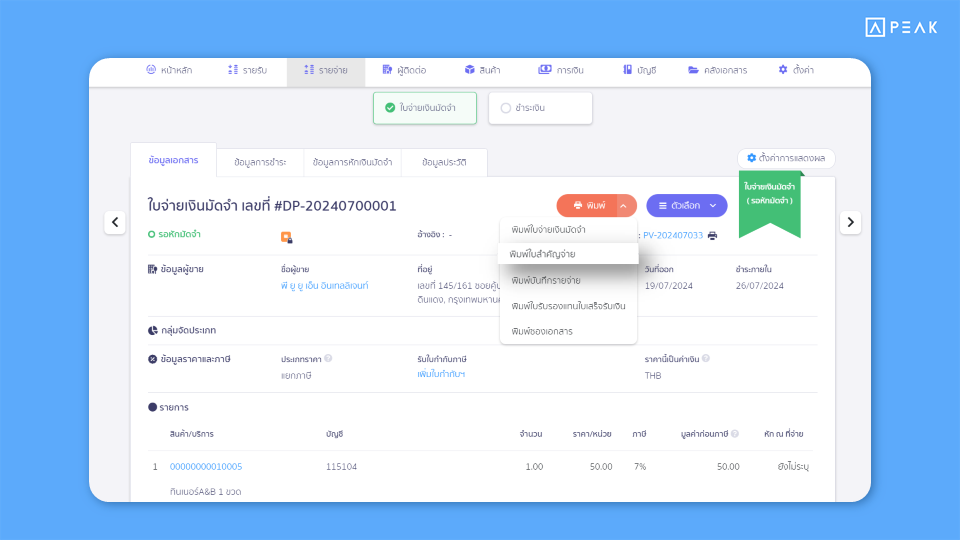Click the help icon beside ประเภทราคา
The image size is (960, 540).
pos(328,358)
